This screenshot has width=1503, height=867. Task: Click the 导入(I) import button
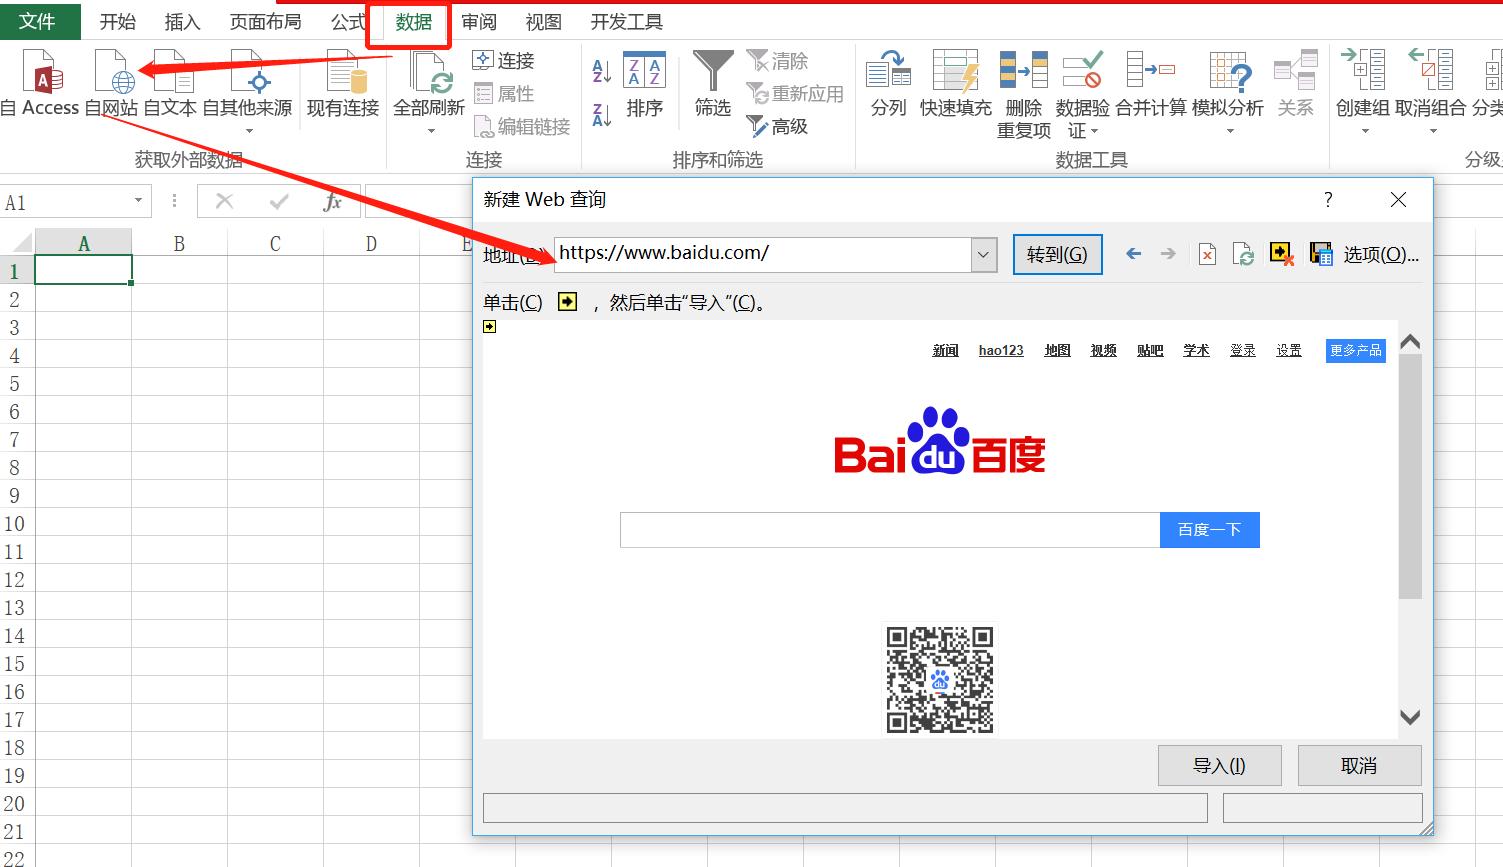[x=1219, y=765]
